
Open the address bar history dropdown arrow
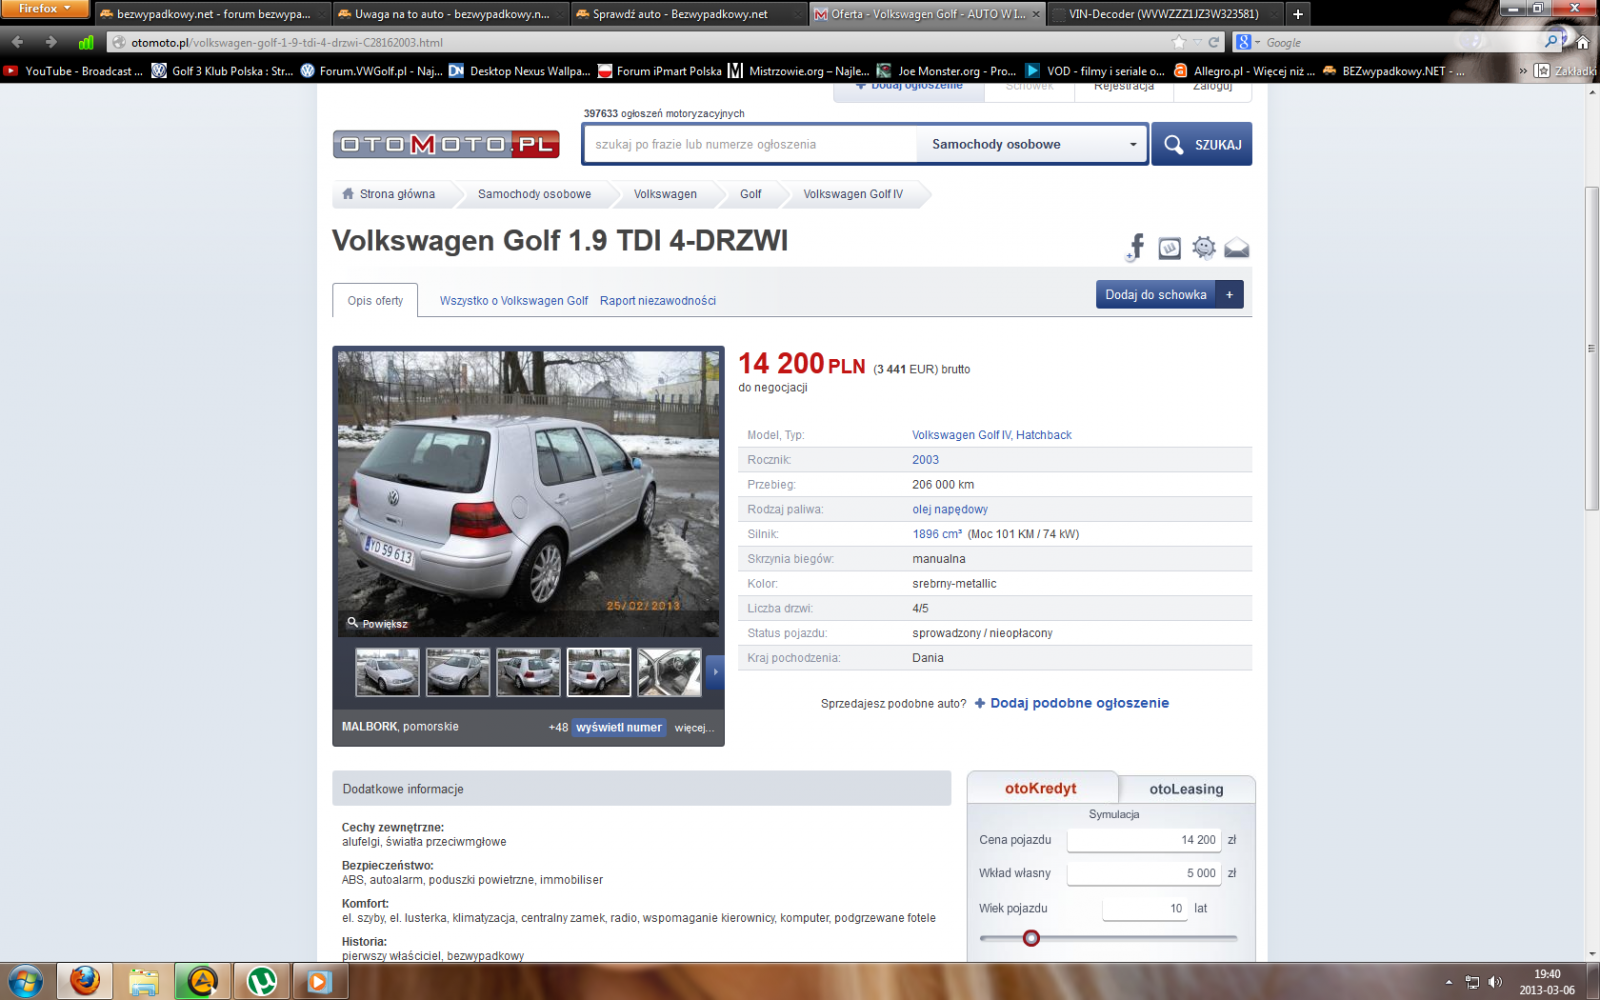[x=1197, y=42]
